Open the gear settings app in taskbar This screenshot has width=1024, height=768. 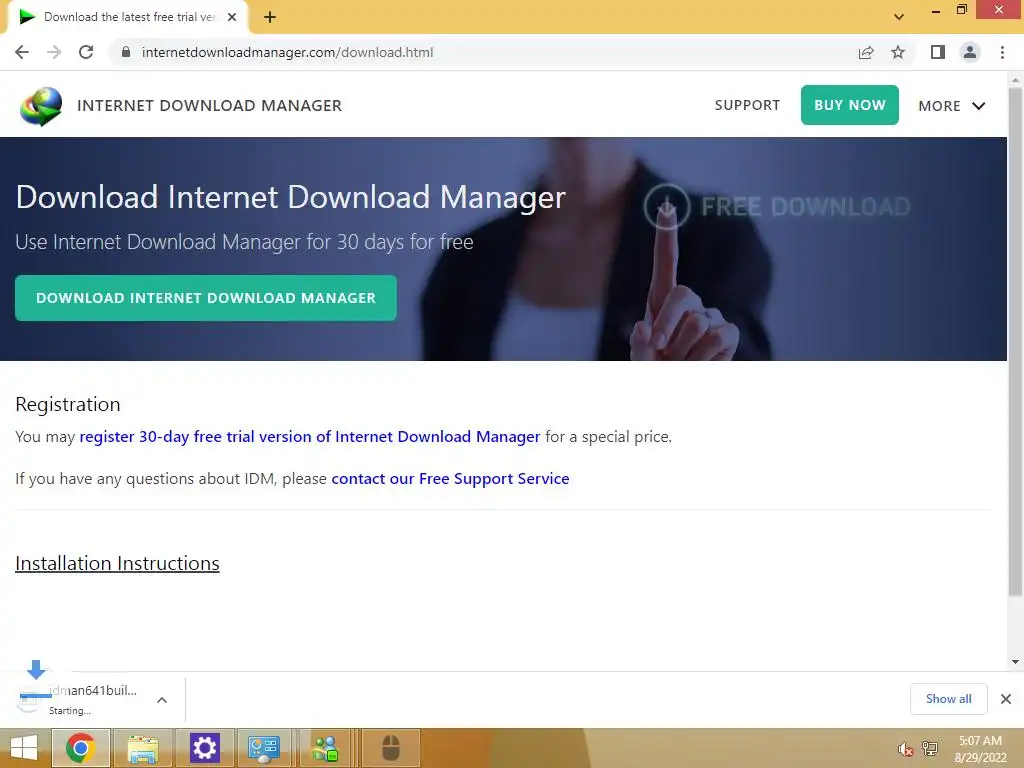pyautogui.click(x=204, y=748)
